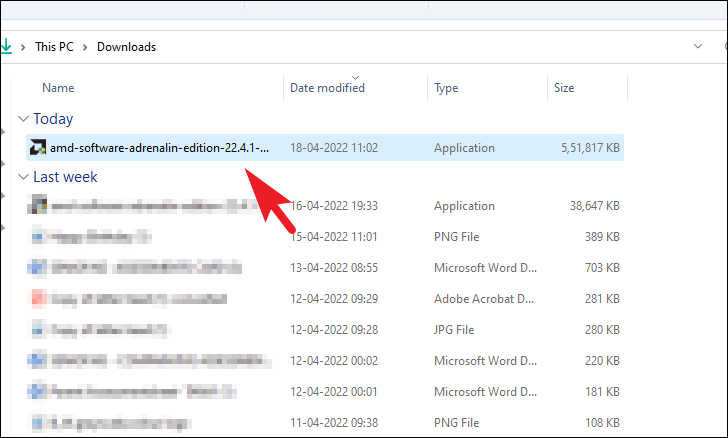Screen dimensions: 728x438
Task: Sort by the Type column header
Action: pos(446,88)
